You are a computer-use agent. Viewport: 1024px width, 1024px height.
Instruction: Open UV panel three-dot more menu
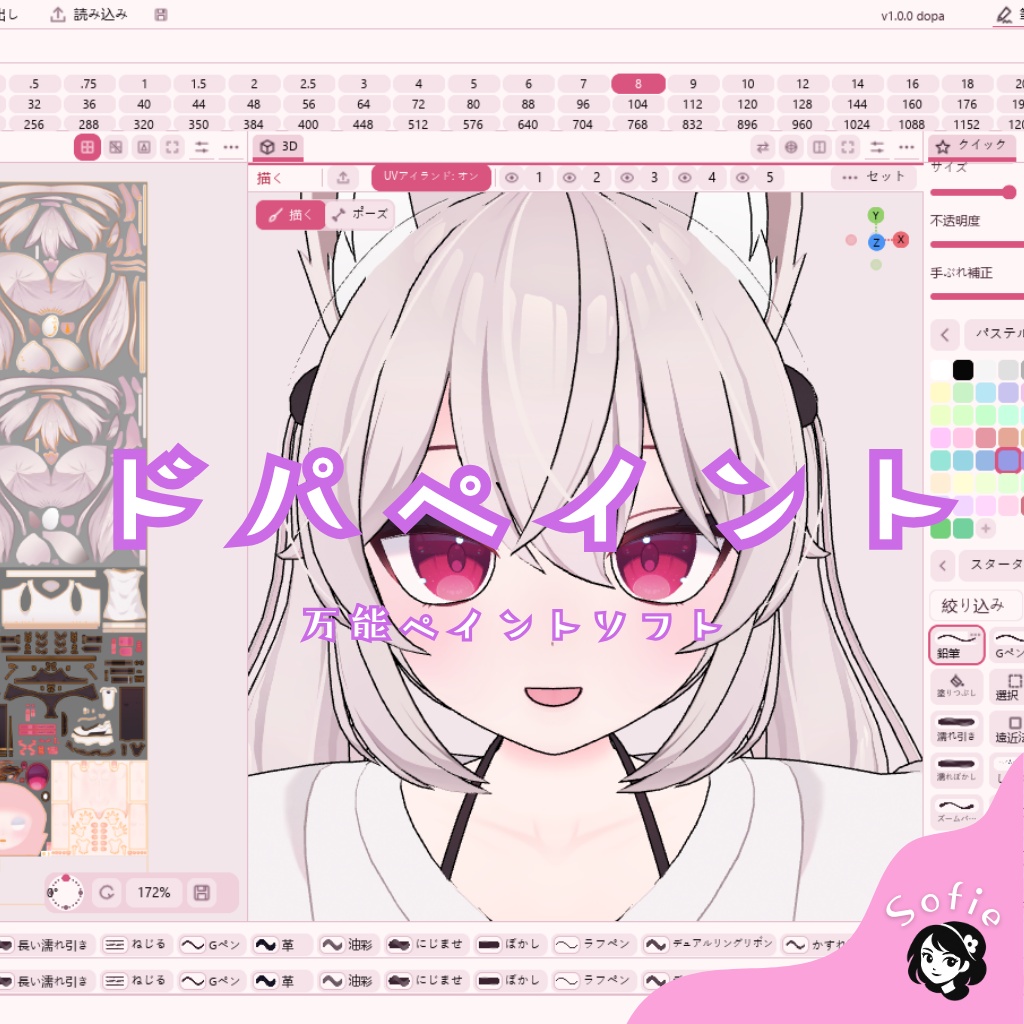click(231, 148)
